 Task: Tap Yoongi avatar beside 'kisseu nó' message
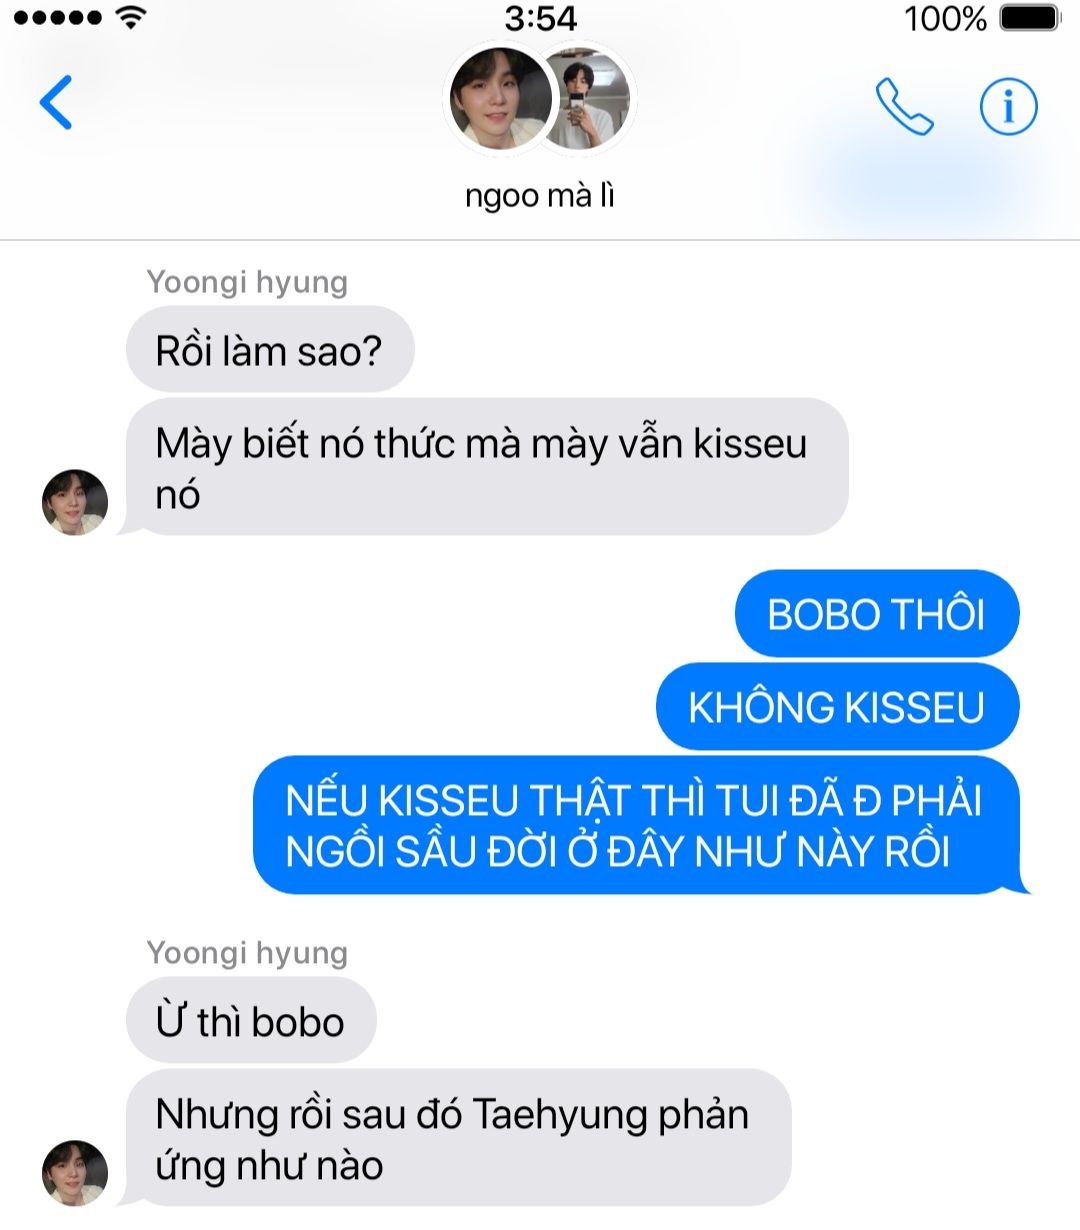75,502
